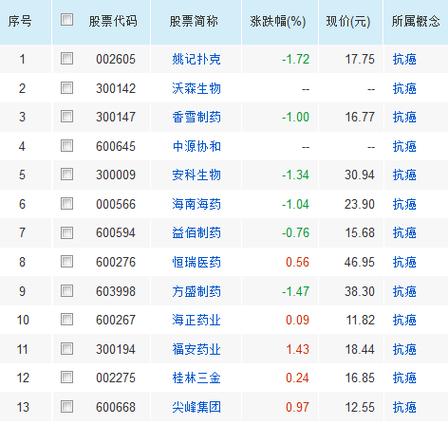The image size is (448, 424).
Task: Open the 姚记扑克 stock link
Action: [x=196, y=59]
